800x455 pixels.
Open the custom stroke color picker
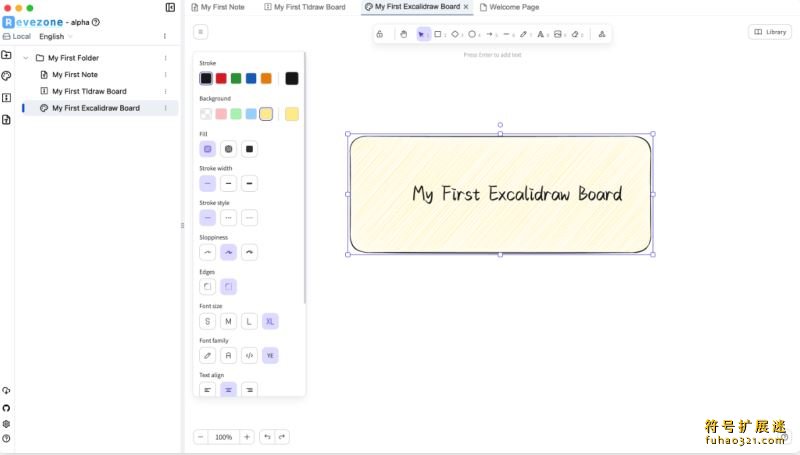(x=292, y=78)
